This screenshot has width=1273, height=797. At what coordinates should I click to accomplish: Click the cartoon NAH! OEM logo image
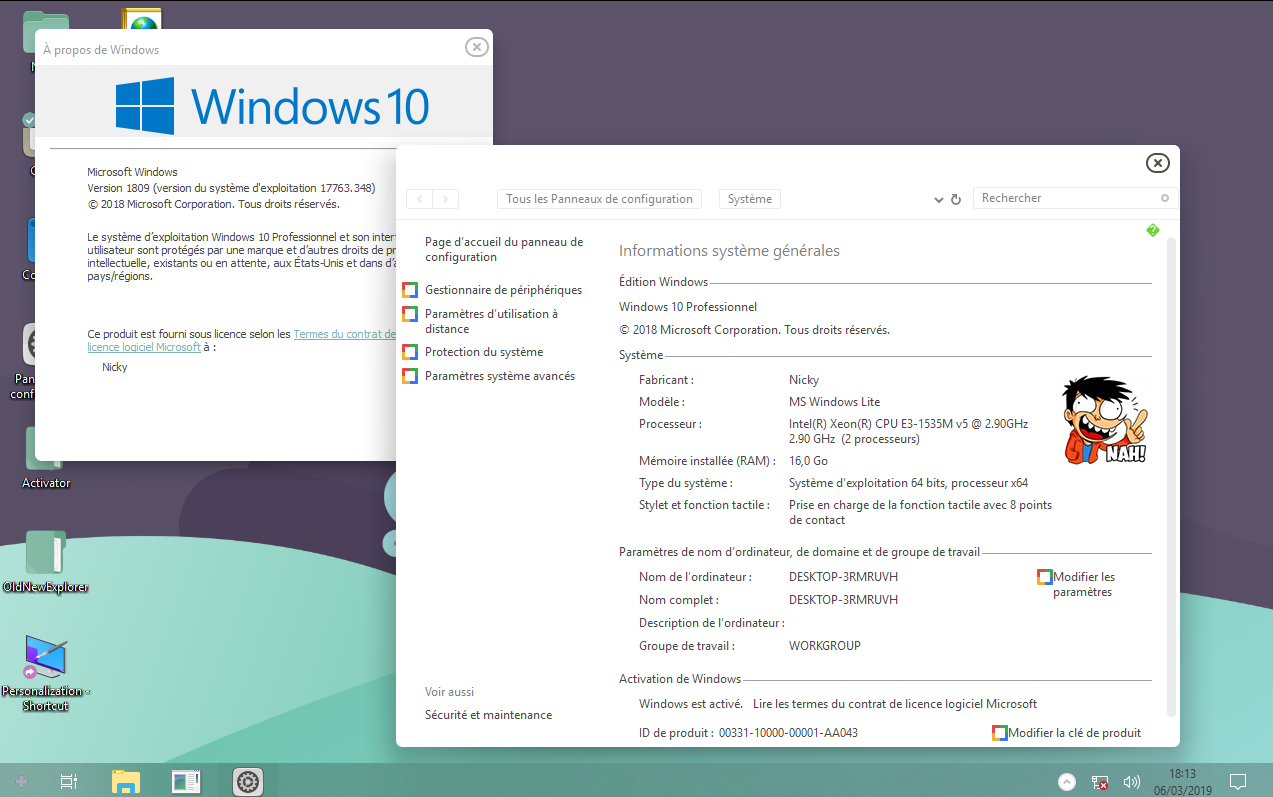click(x=1104, y=420)
